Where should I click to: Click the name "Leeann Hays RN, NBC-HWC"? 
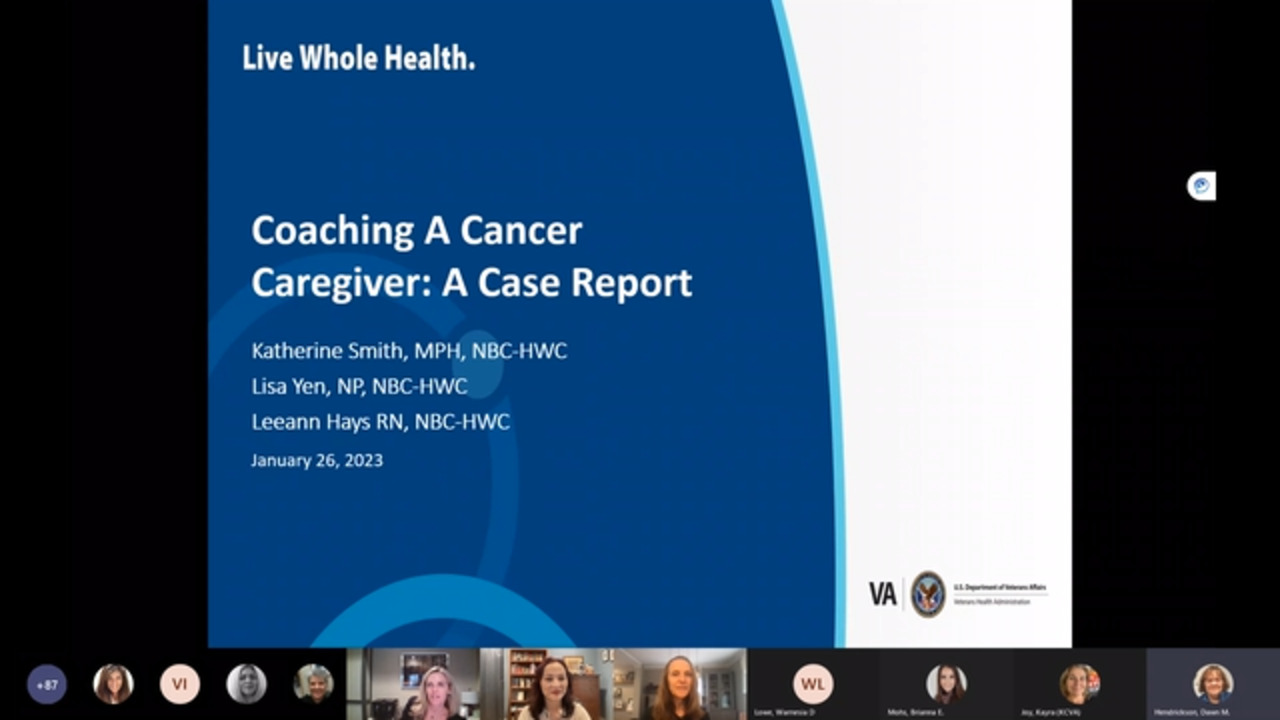(x=380, y=422)
